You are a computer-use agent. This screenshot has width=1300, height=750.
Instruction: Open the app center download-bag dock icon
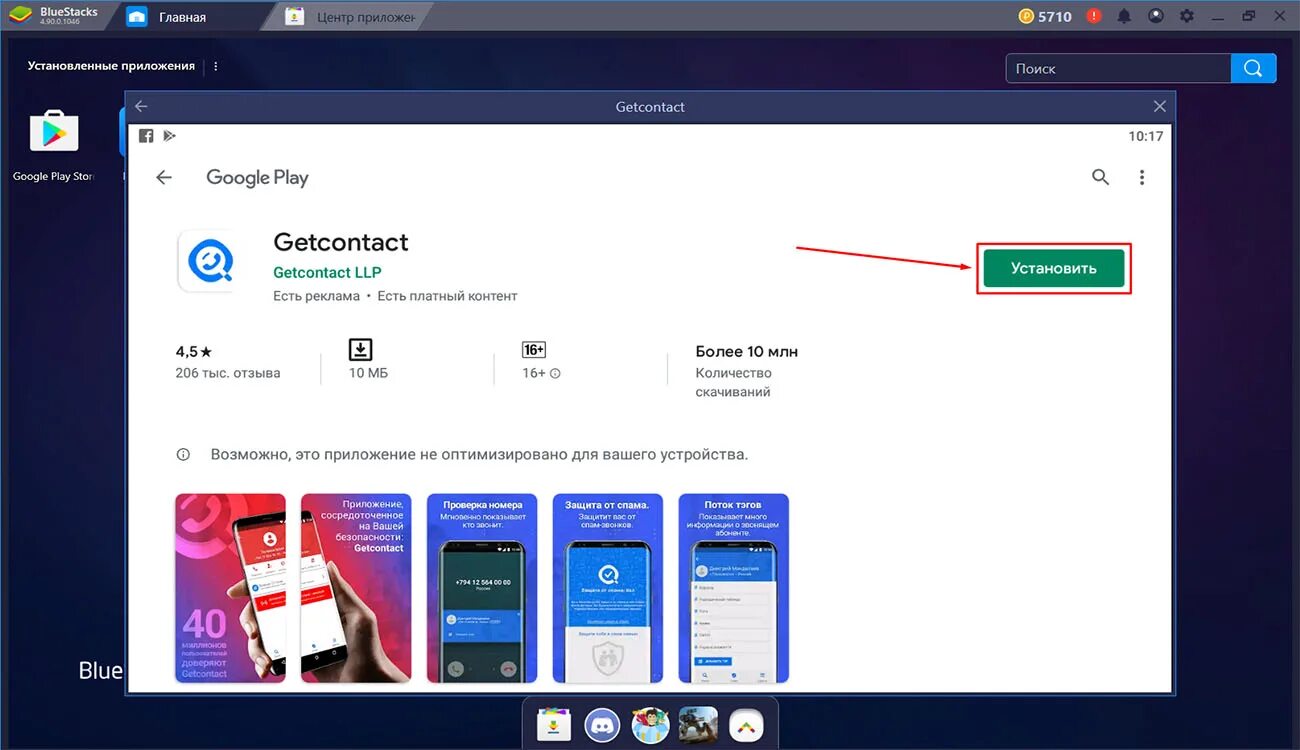click(554, 725)
